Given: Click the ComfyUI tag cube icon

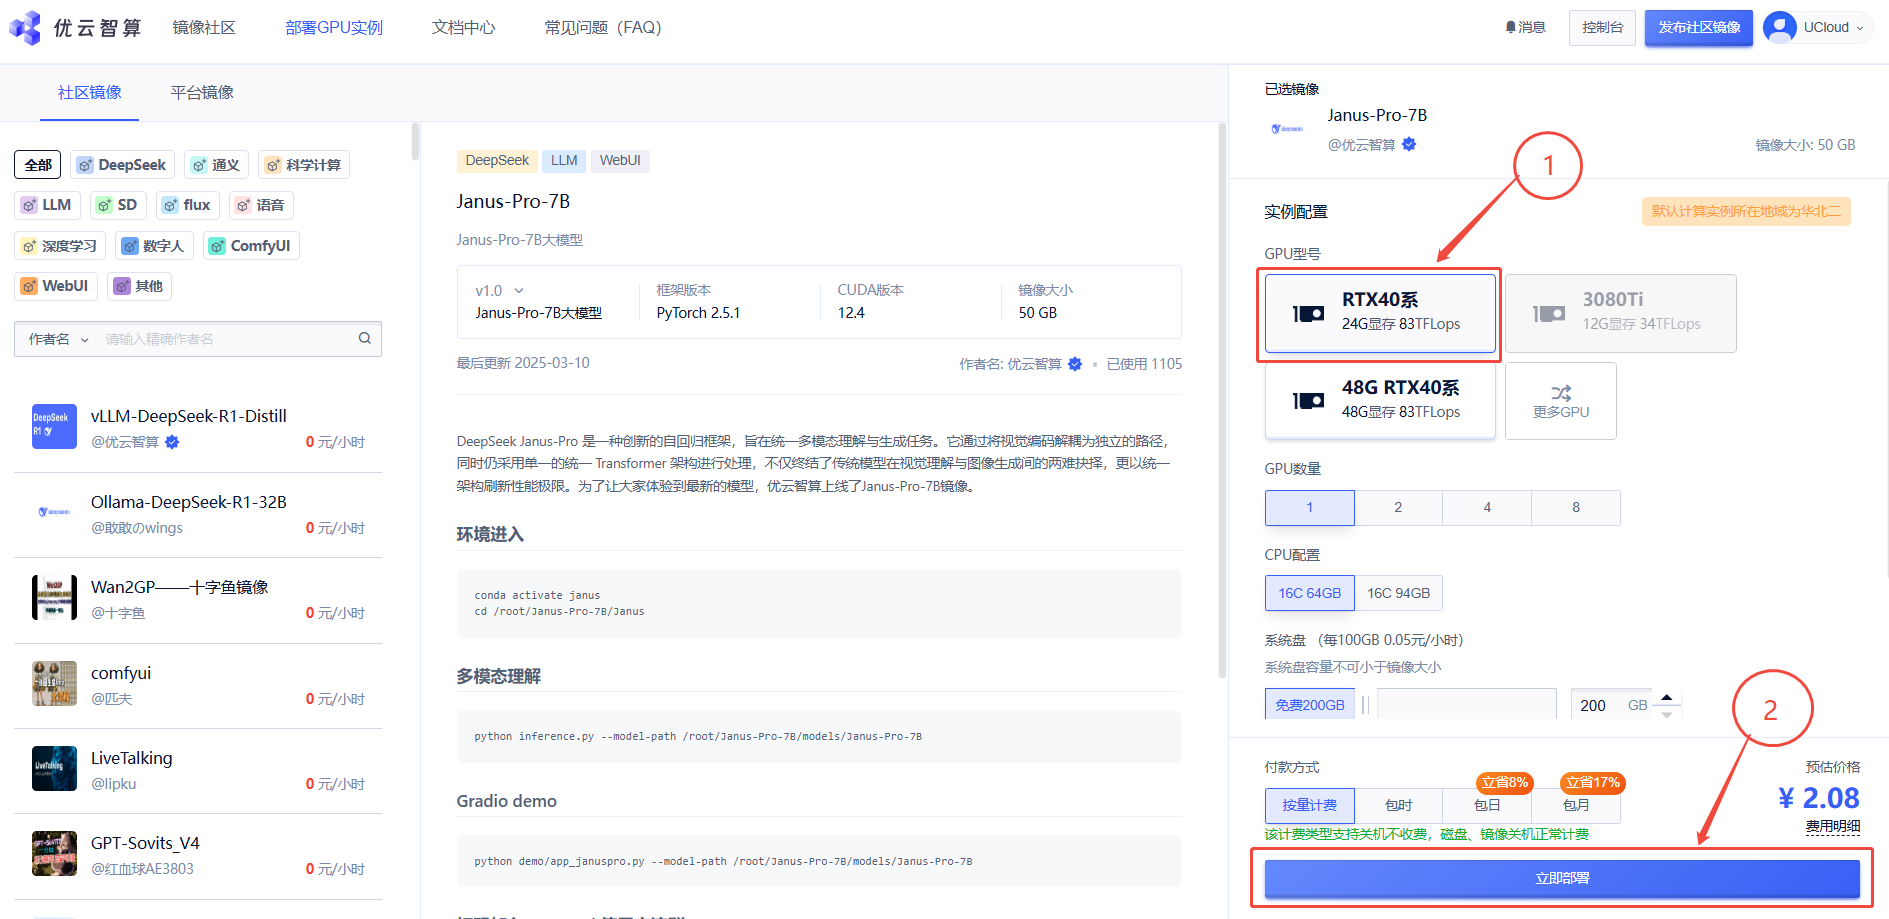Looking at the screenshot, I should coord(217,246).
